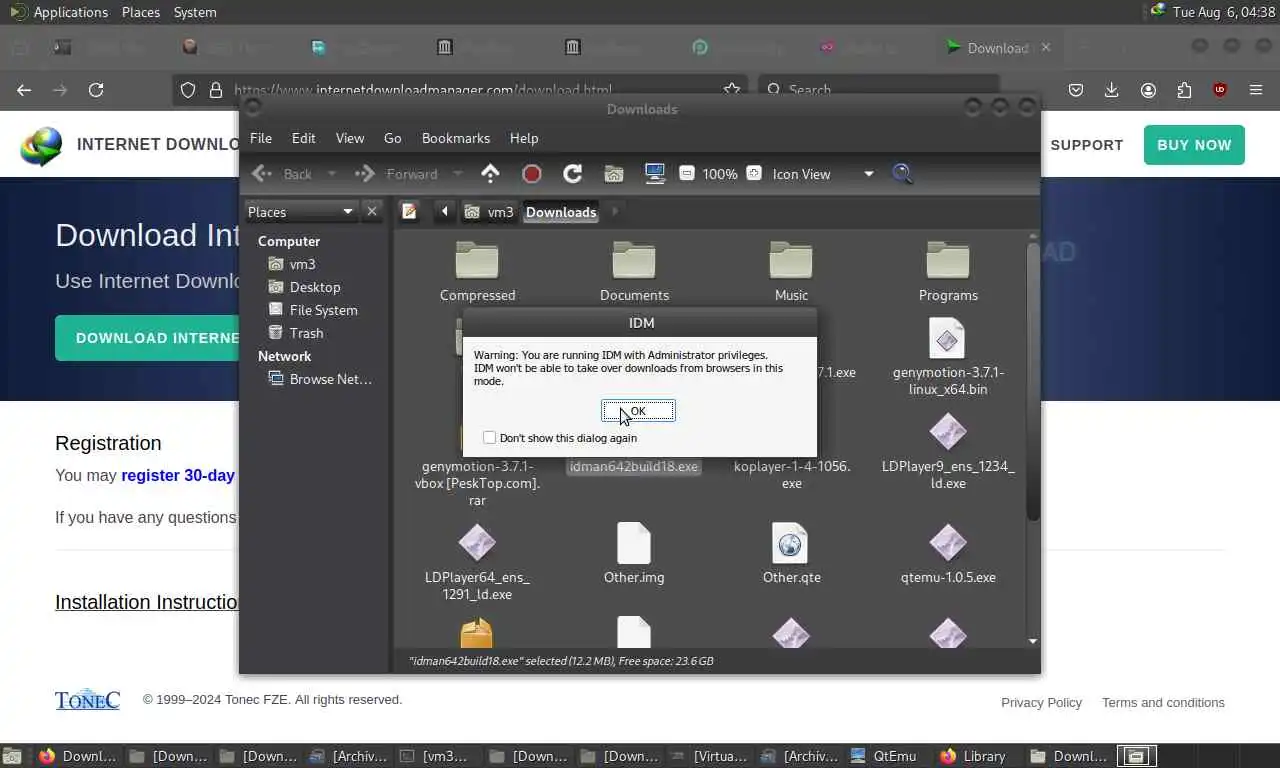Click the red Stop loading icon
This screenshot has width=1280, height=768.
(532, 174)
